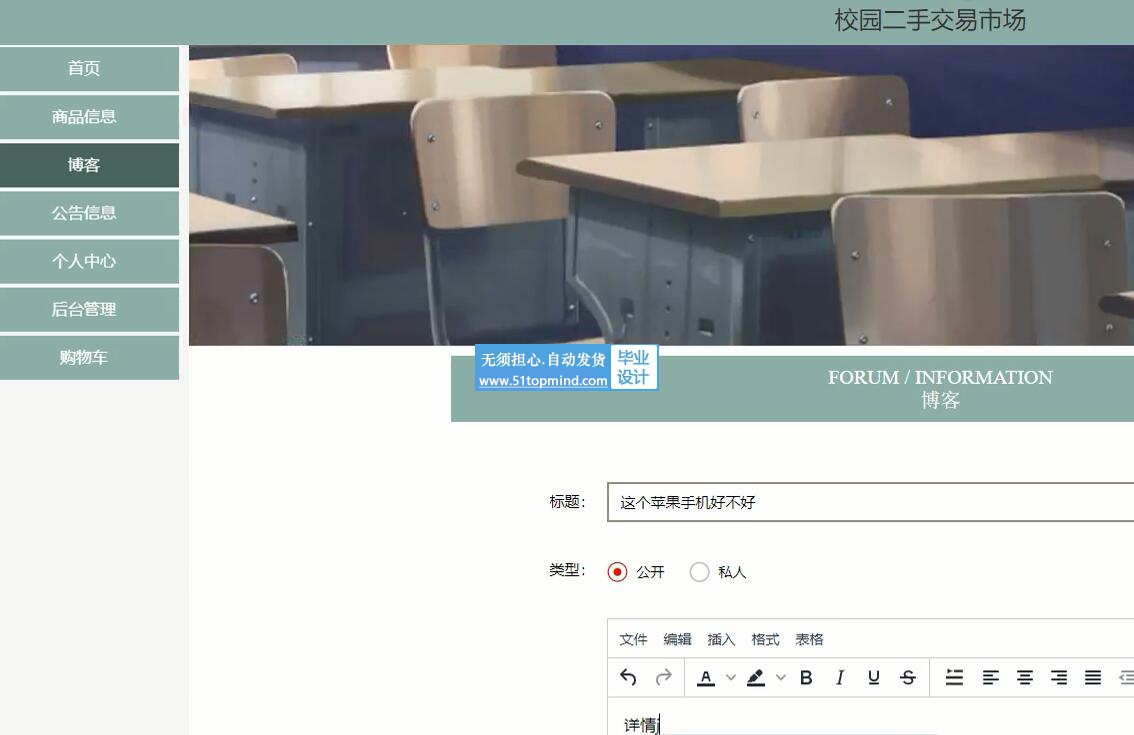The image size is (1134, 735).
Task: Align text to the right
Action: pyautogui.click(x=1059, y=677)
